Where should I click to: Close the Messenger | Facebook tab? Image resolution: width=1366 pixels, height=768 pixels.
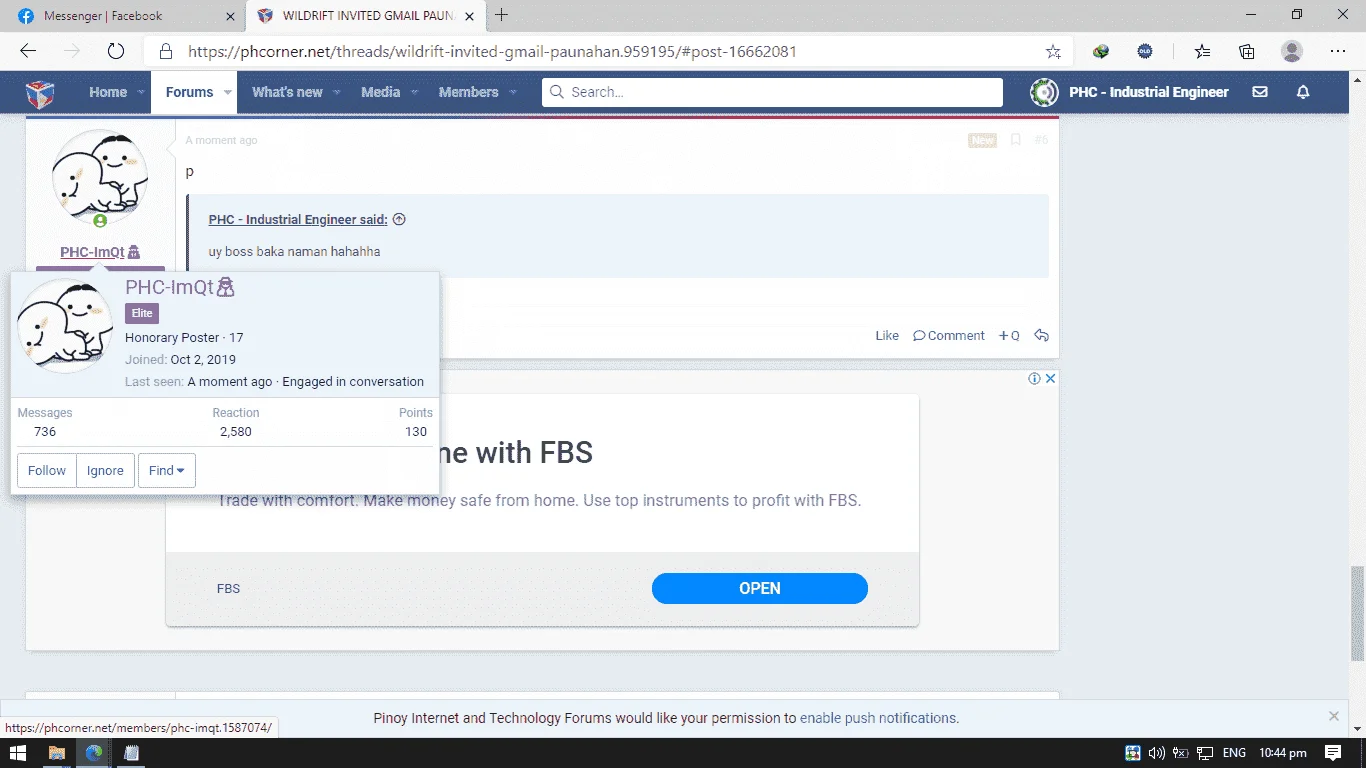231,16
